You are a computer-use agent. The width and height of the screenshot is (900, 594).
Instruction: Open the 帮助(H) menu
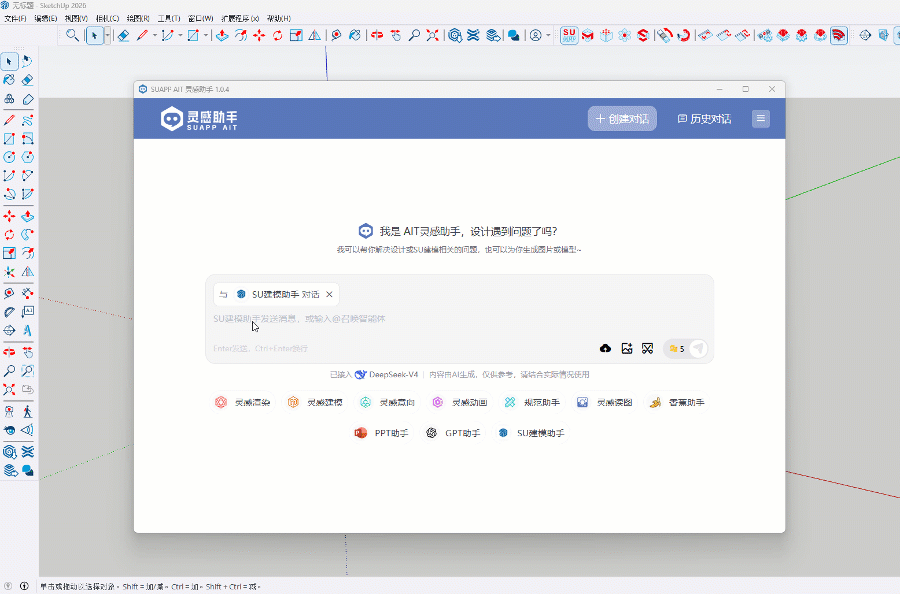278,18
